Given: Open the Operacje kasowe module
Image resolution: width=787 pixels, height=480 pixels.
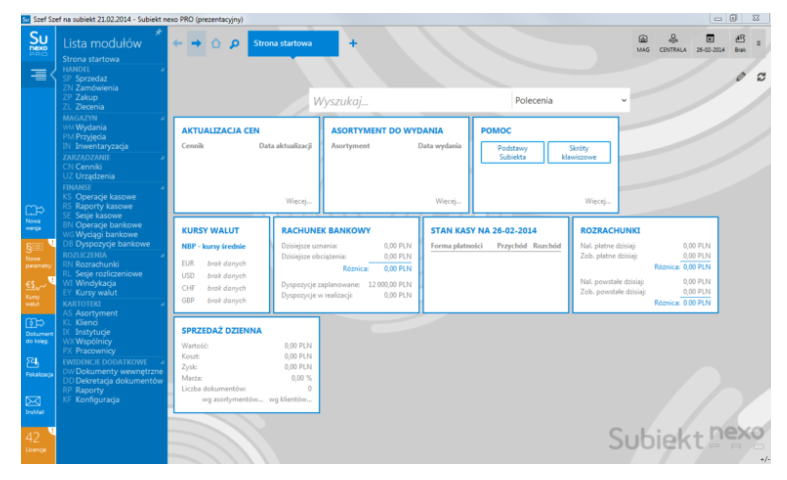Looking at the screenshot, I should point(106,197).
